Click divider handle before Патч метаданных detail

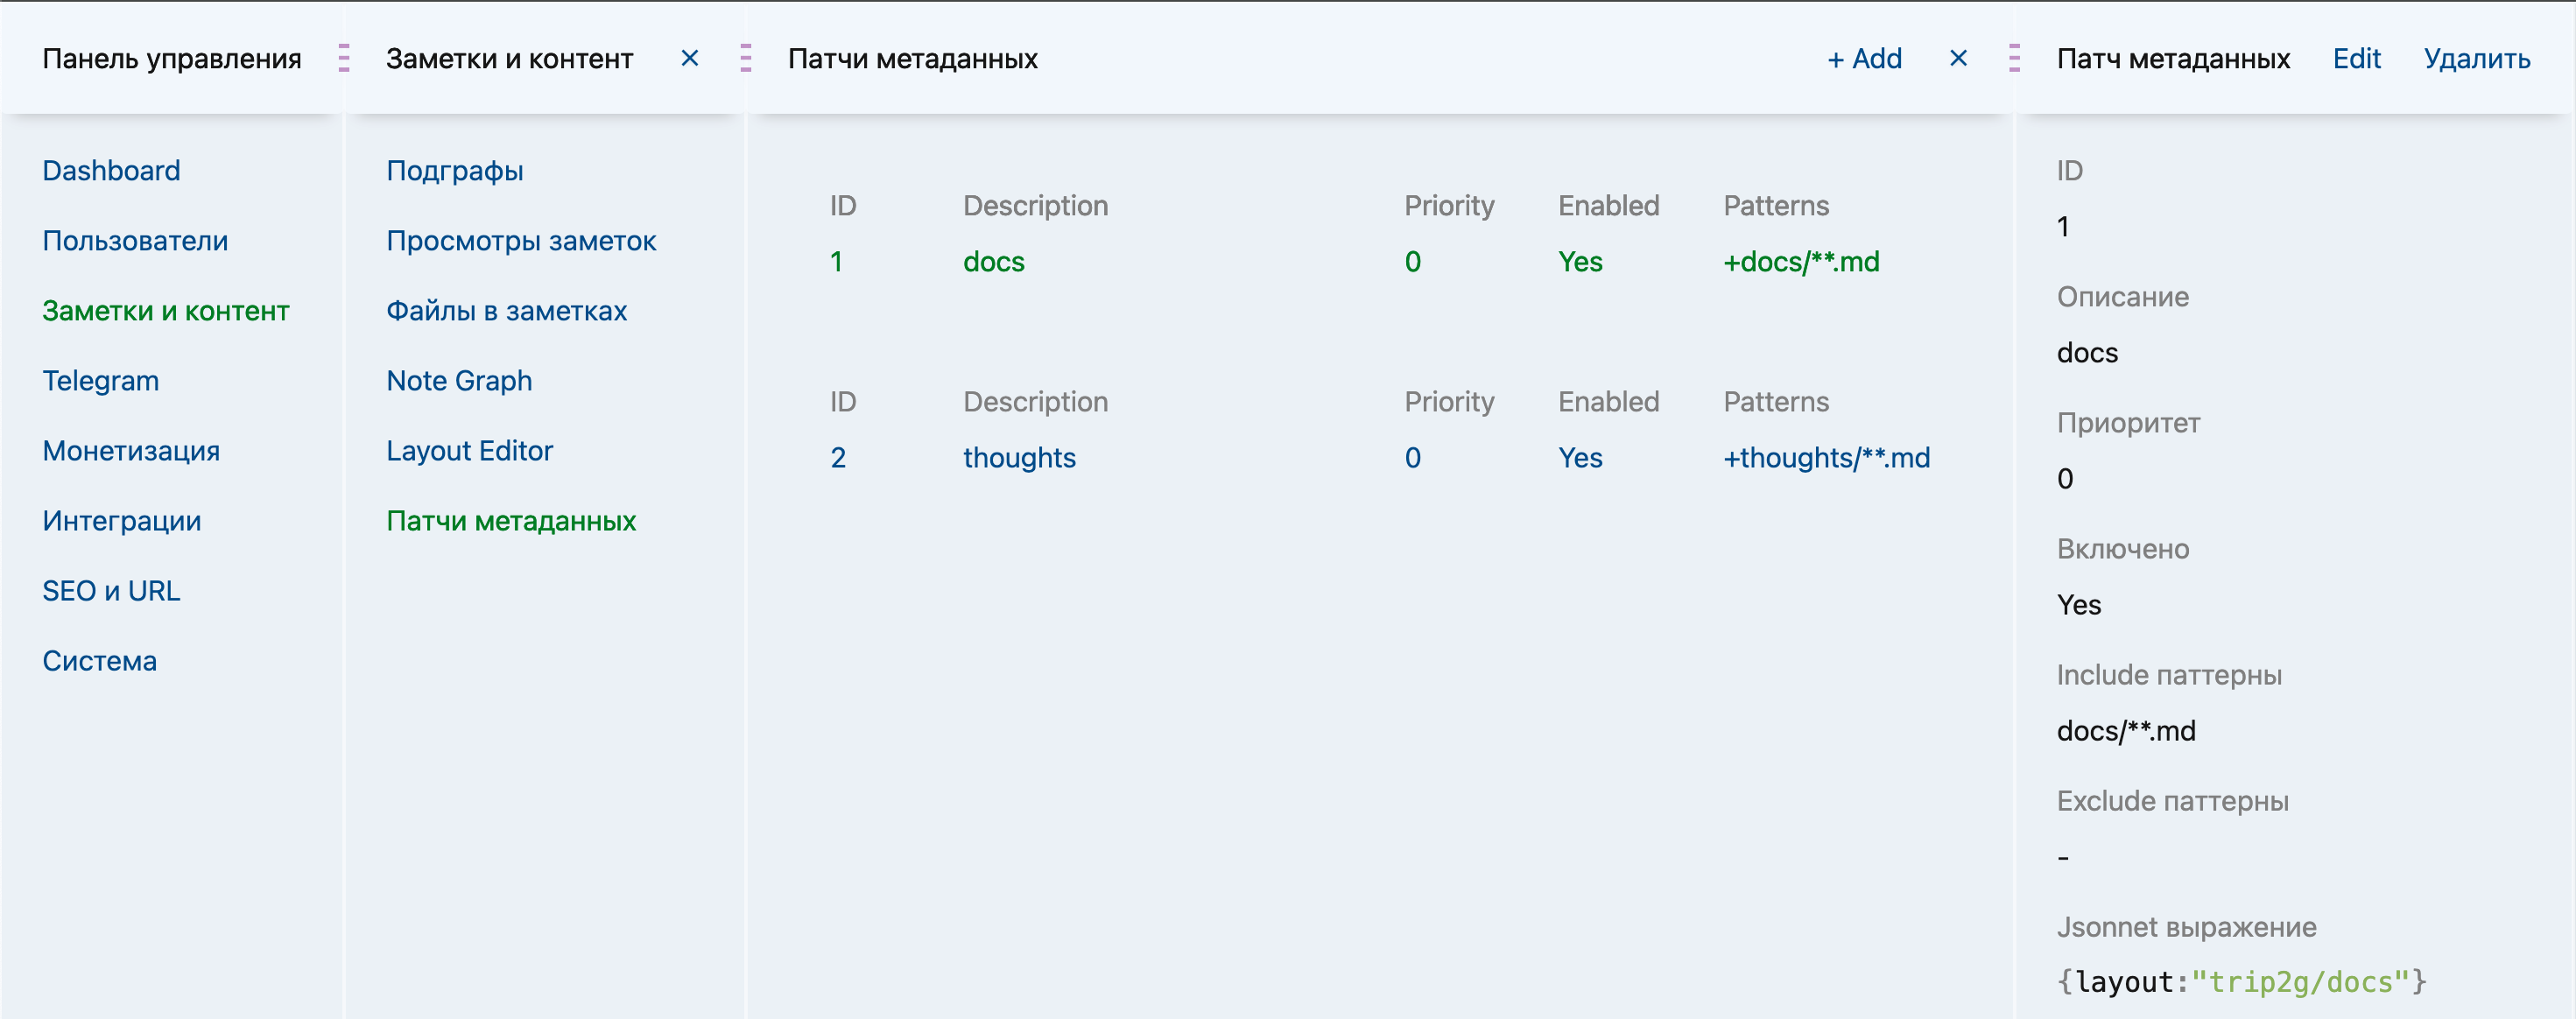tap(2014, 59)
